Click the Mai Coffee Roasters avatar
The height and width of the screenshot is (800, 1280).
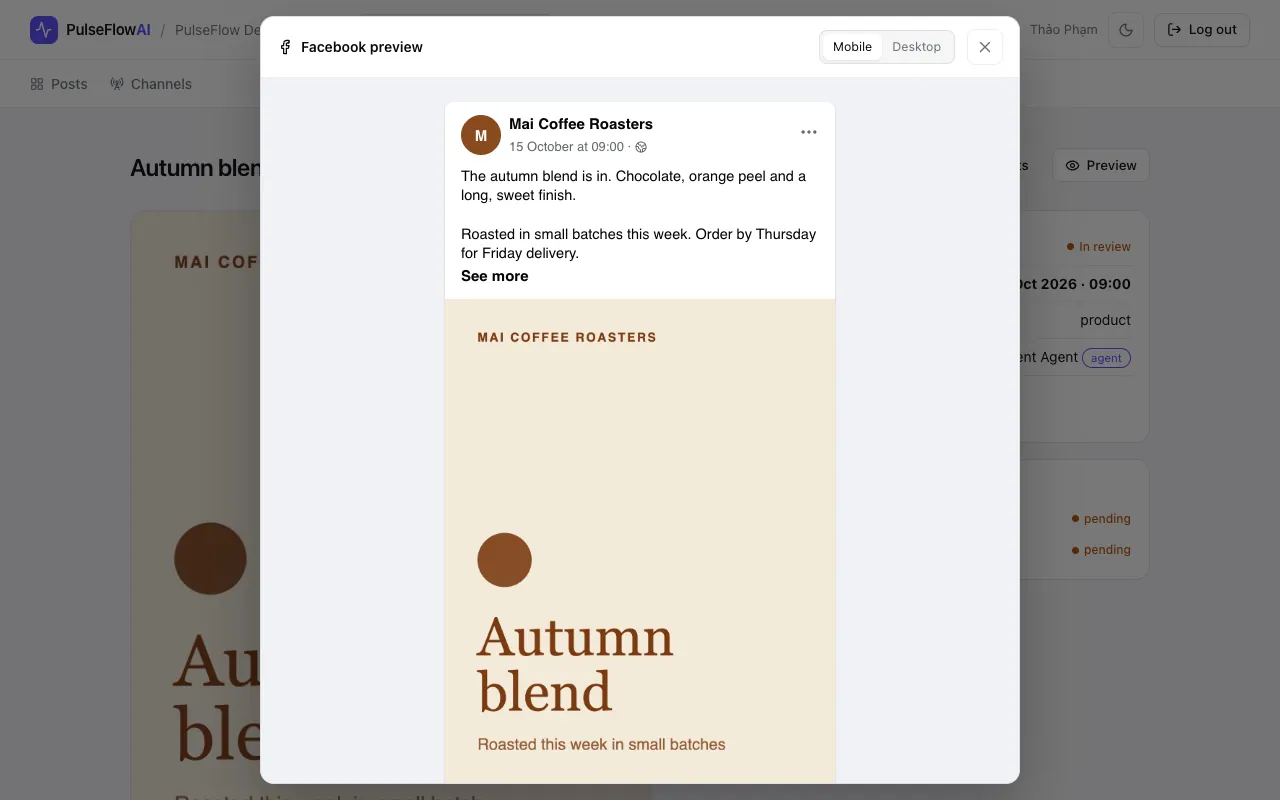481,135
